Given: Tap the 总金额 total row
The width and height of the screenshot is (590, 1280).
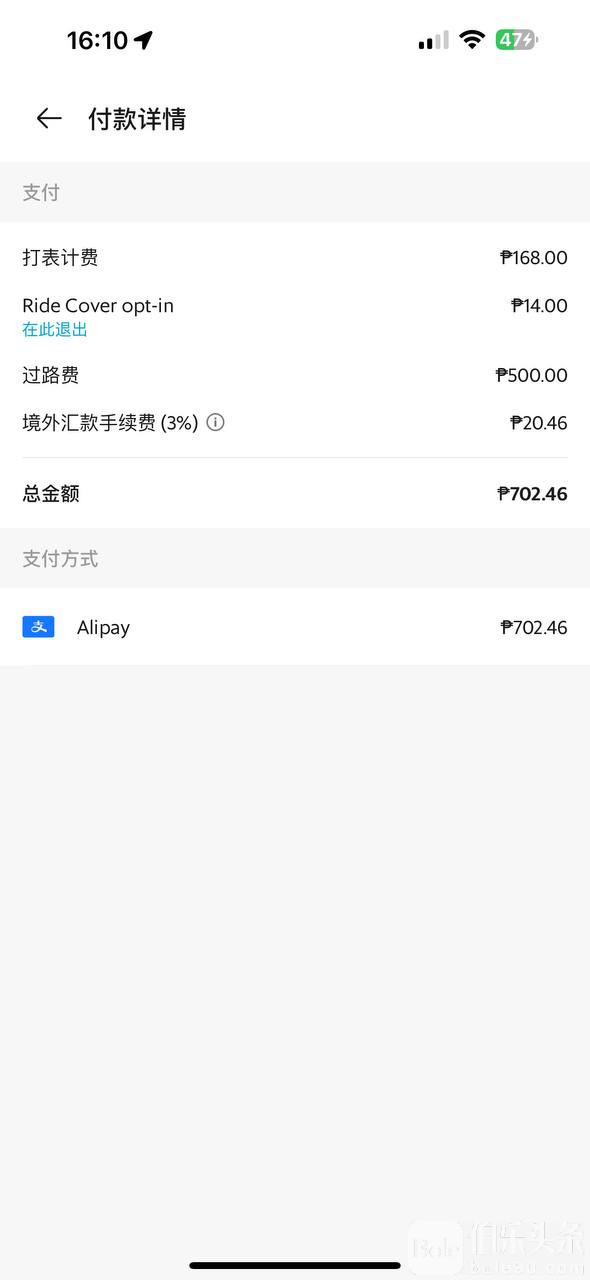Looking at the screenshot, I should click(x=295, y=493).
